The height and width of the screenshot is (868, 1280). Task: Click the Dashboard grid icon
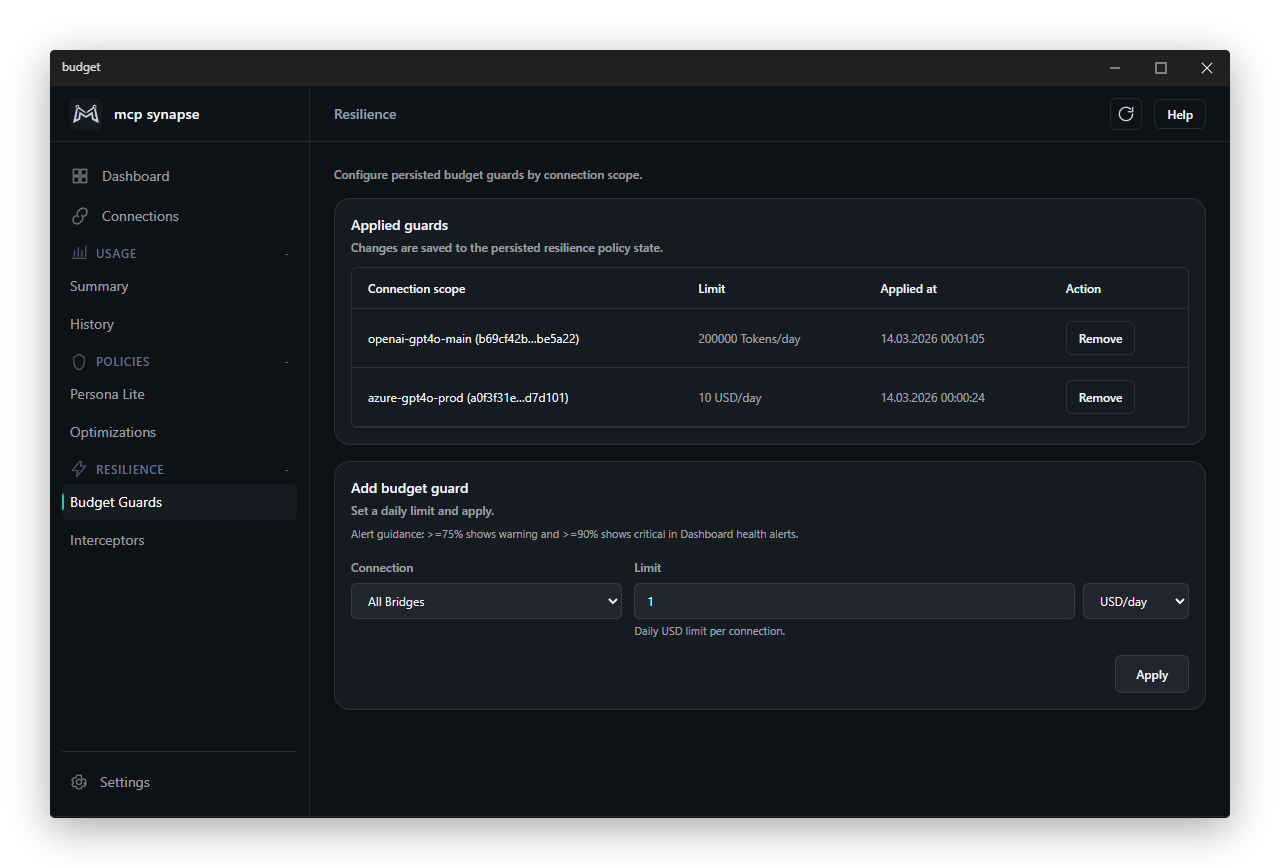click(80, 175)
